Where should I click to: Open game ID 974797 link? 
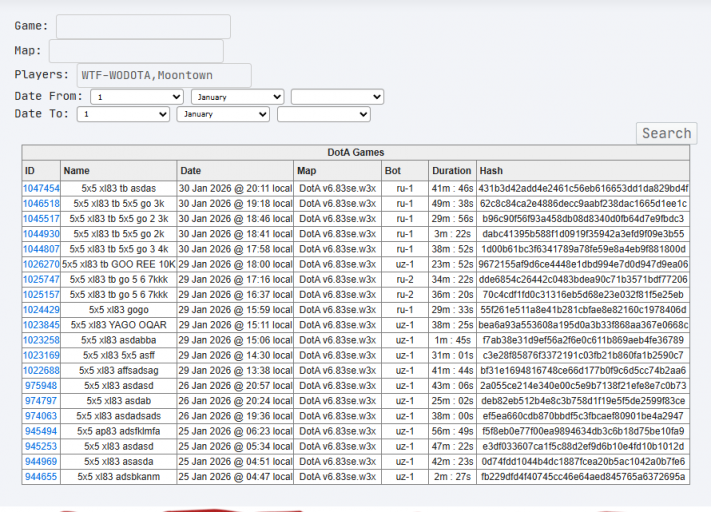pos(41,401)
